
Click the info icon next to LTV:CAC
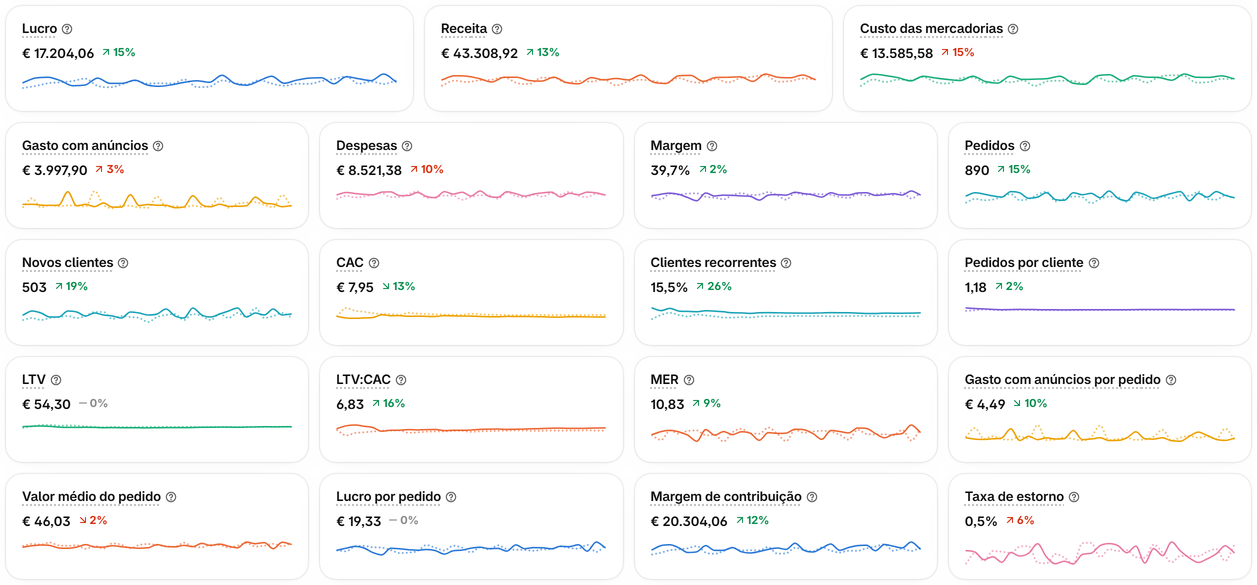point(401,380)
